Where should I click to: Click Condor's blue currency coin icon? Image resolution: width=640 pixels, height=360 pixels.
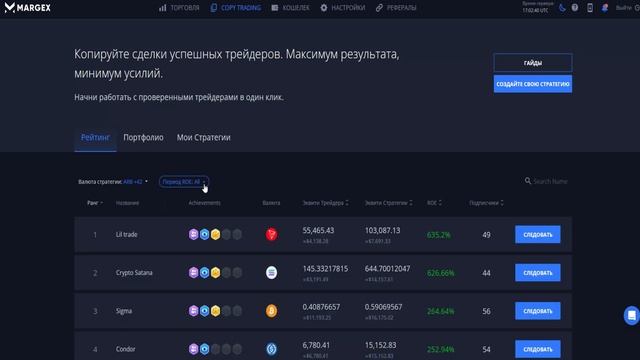[271, 349]
